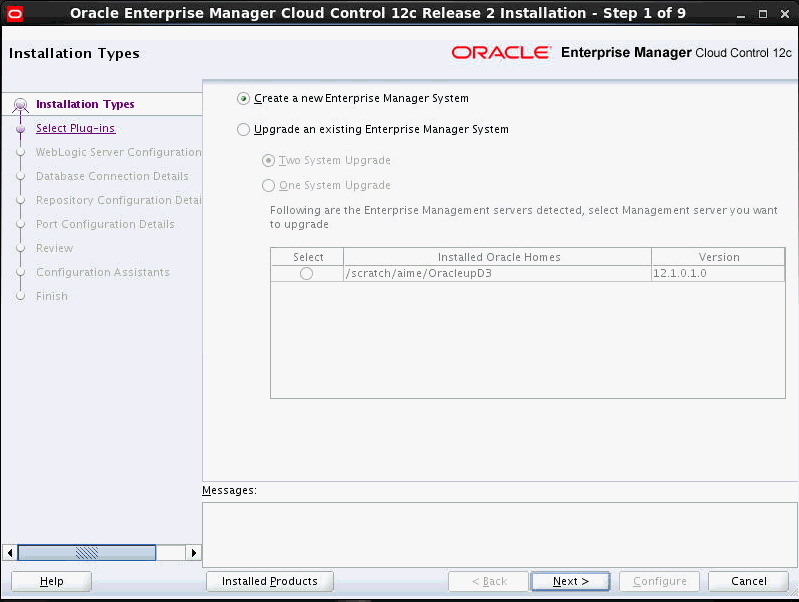Click WebLogic Server Configuration step
The image size is (799, 602).
click(x=118, y=152)
